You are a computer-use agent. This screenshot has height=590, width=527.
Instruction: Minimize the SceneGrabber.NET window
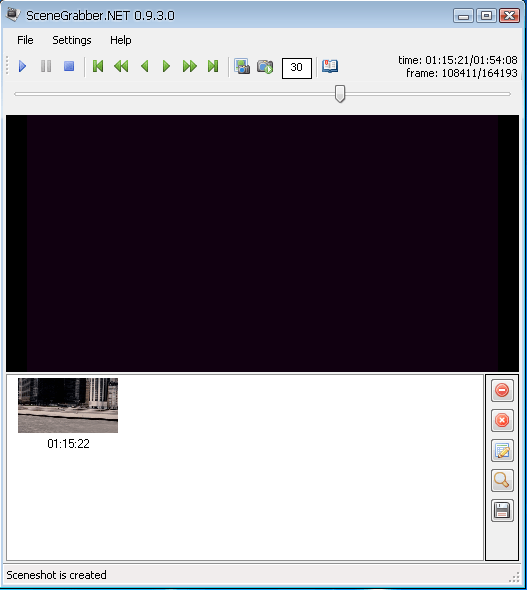coord(463,16)
